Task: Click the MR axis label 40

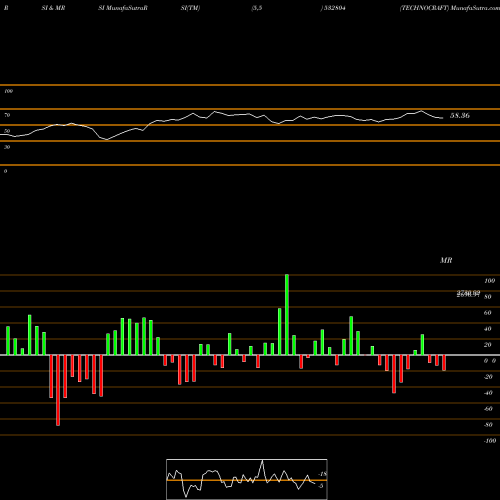Action: (488, 329)
